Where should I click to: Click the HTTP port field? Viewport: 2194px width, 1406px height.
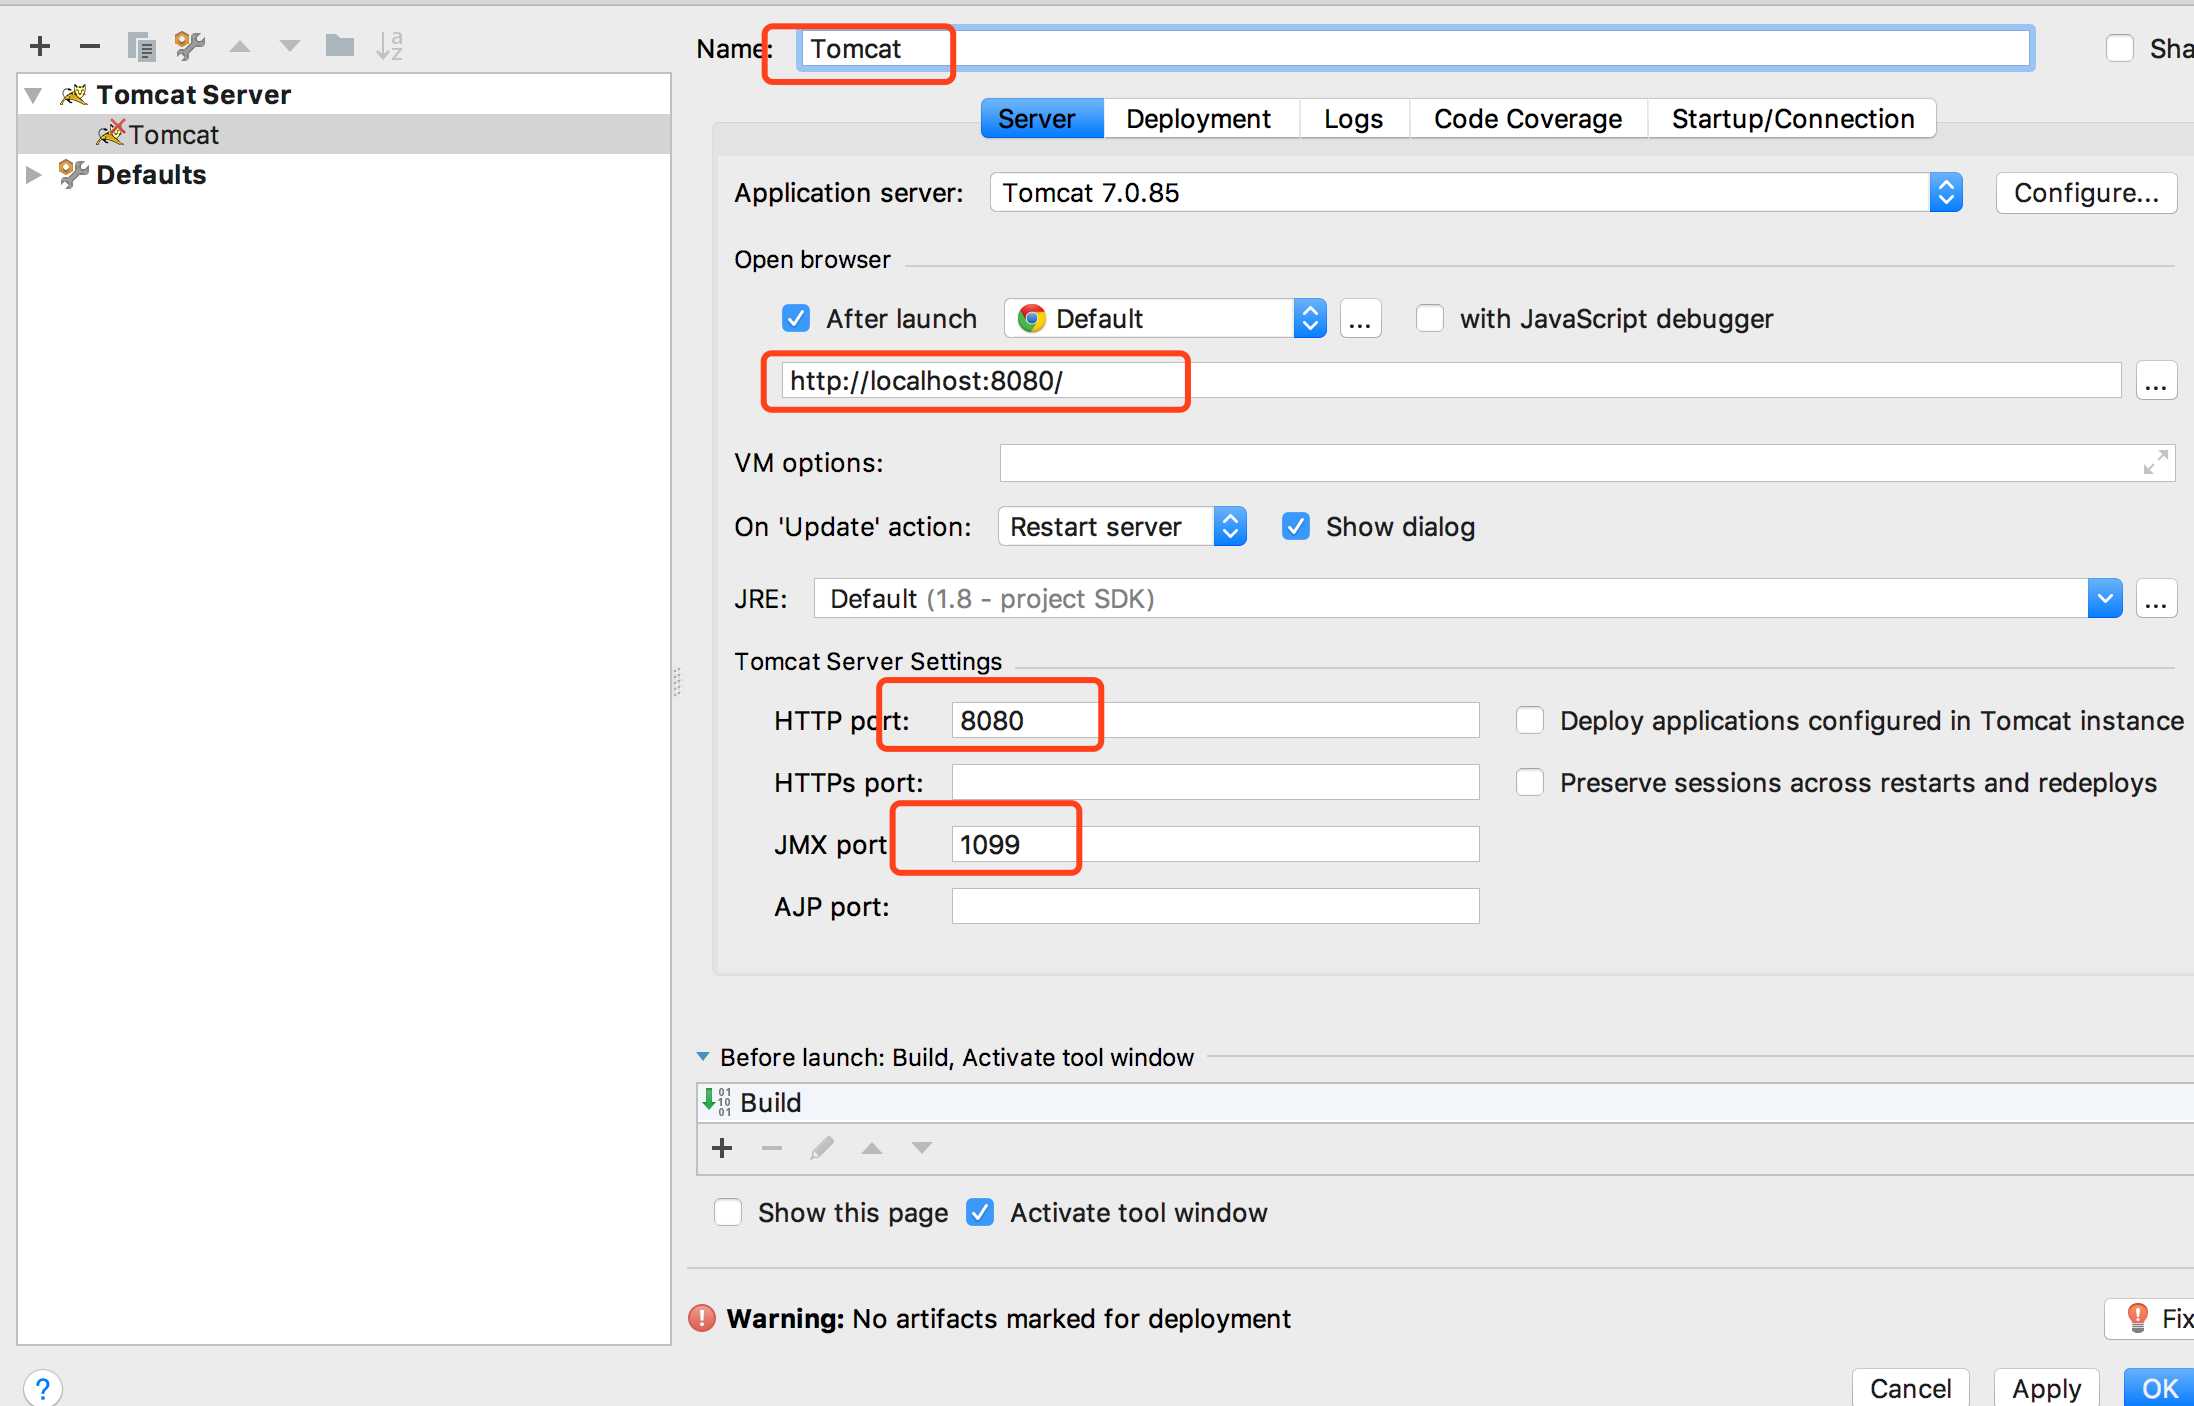pos(1215,720)
